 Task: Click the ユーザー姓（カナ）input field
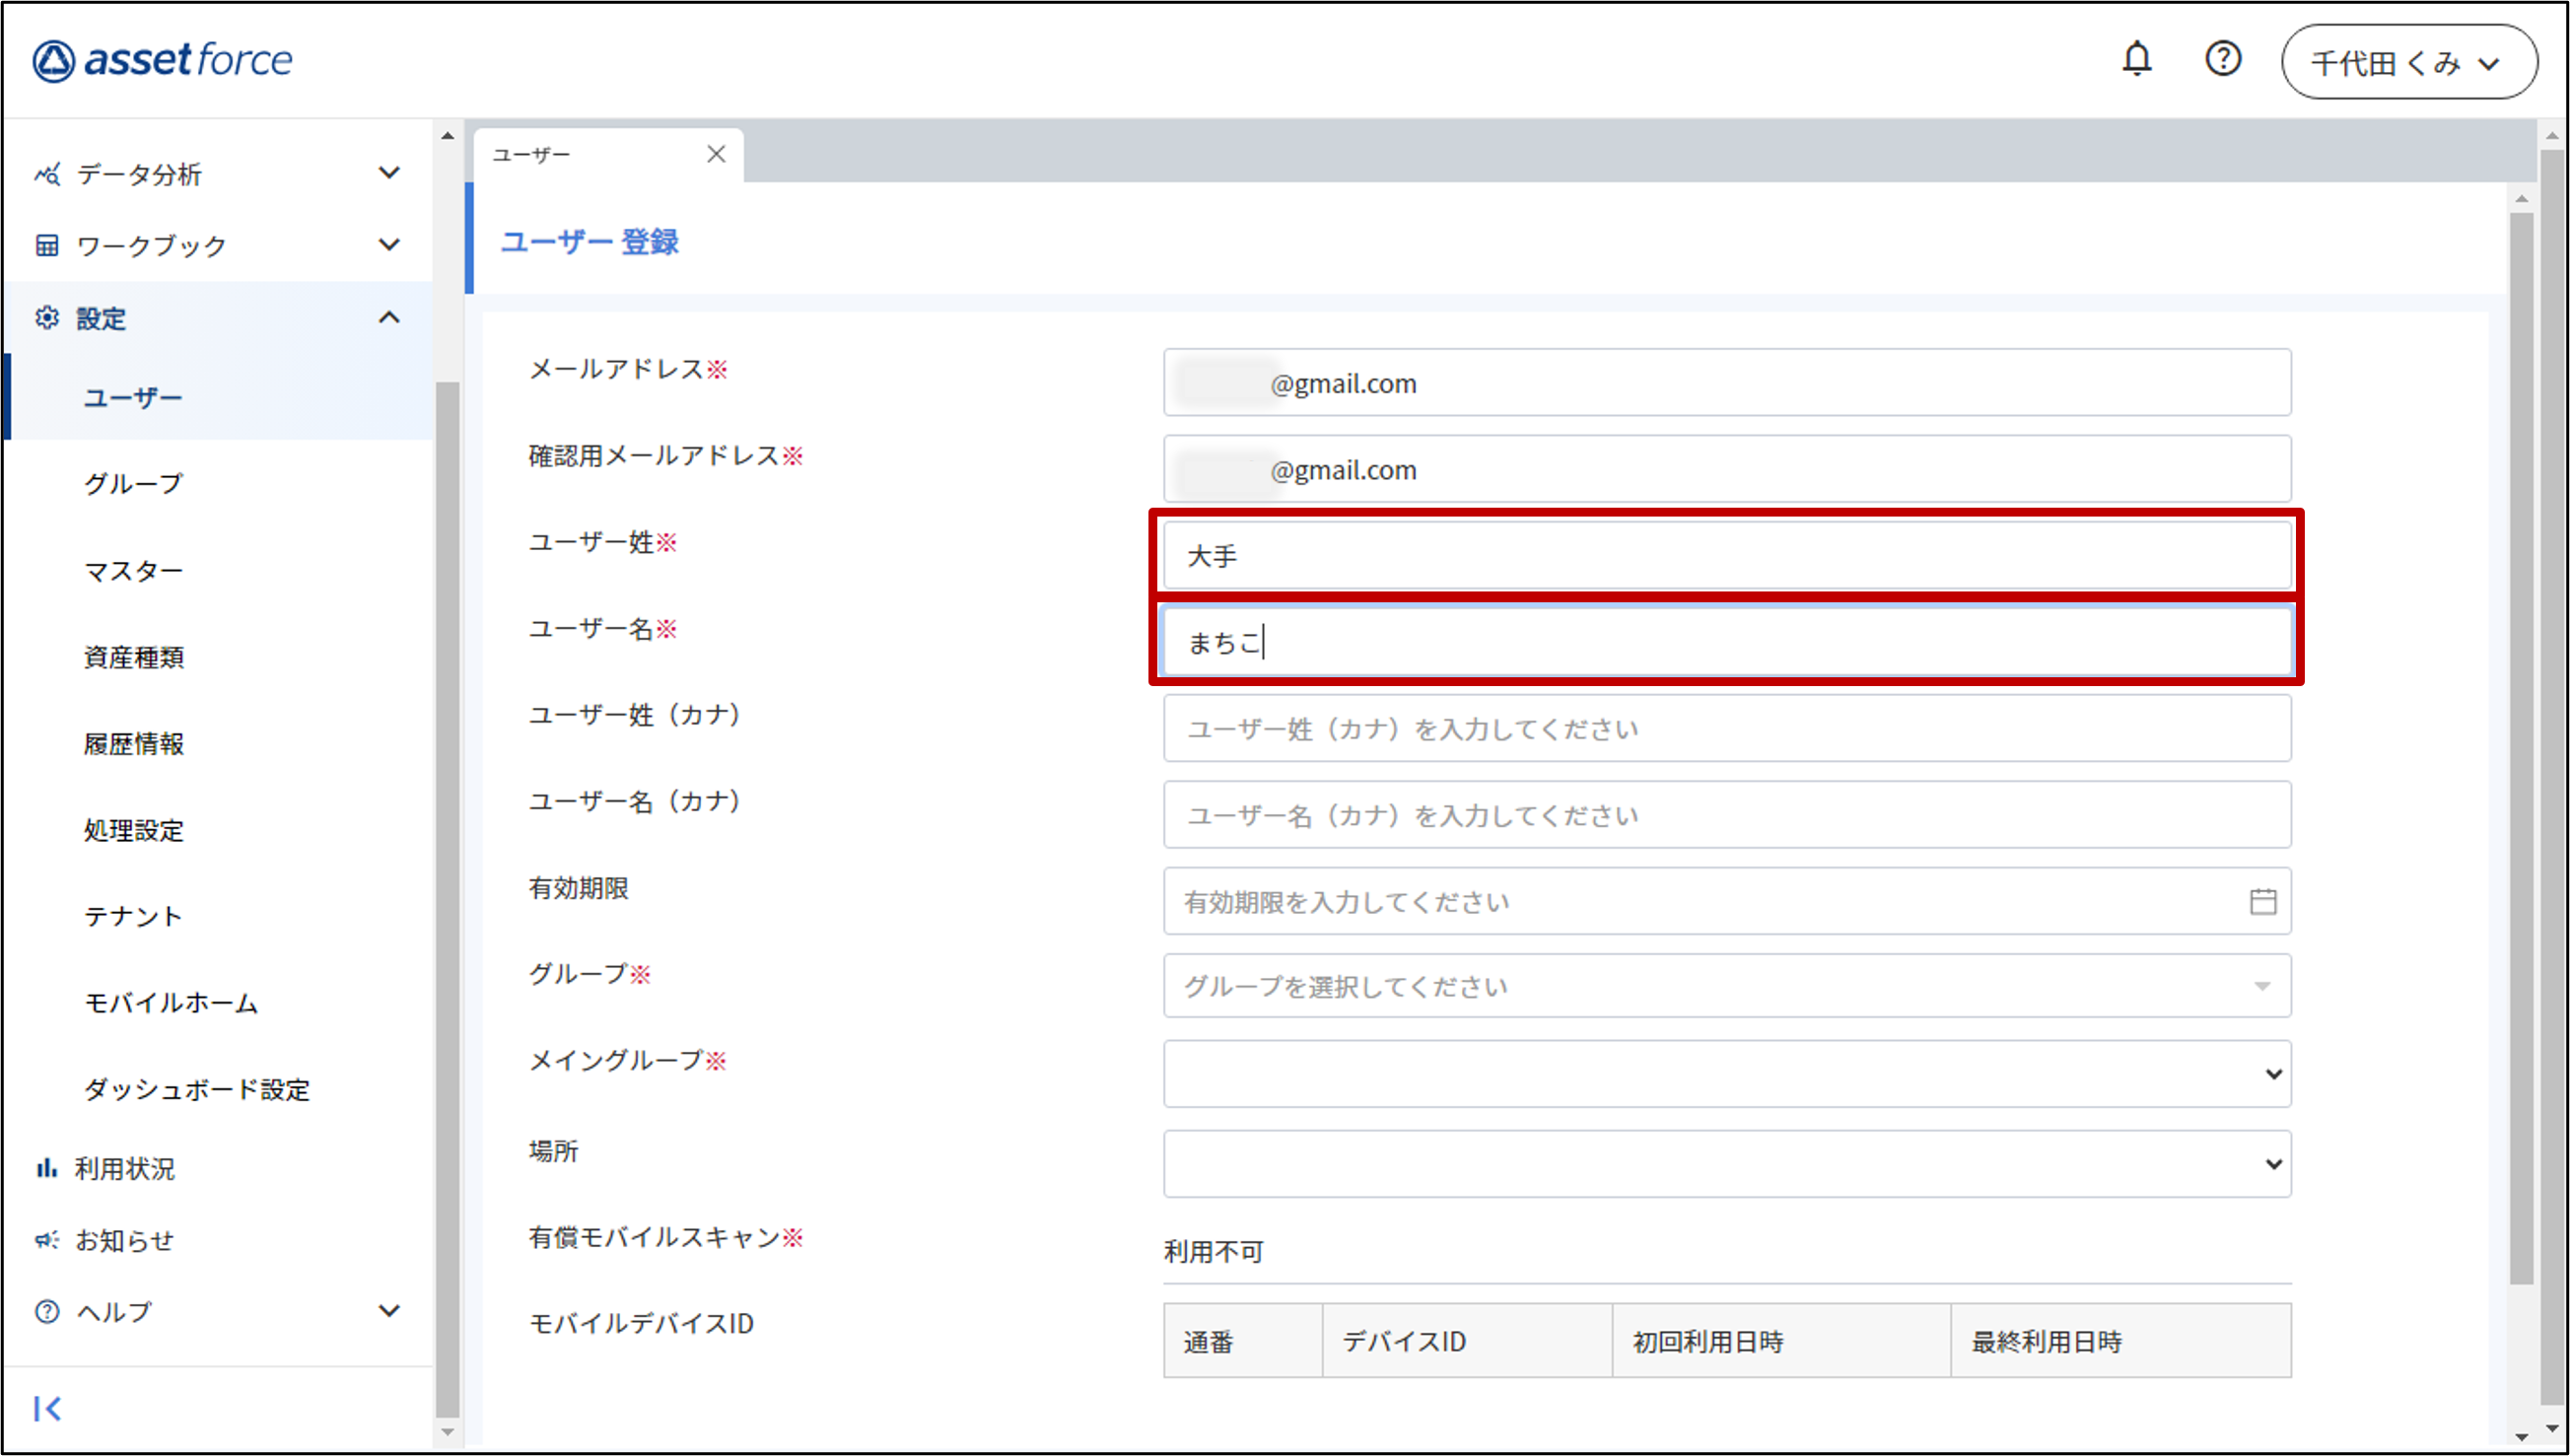[x=1726, y=728]
